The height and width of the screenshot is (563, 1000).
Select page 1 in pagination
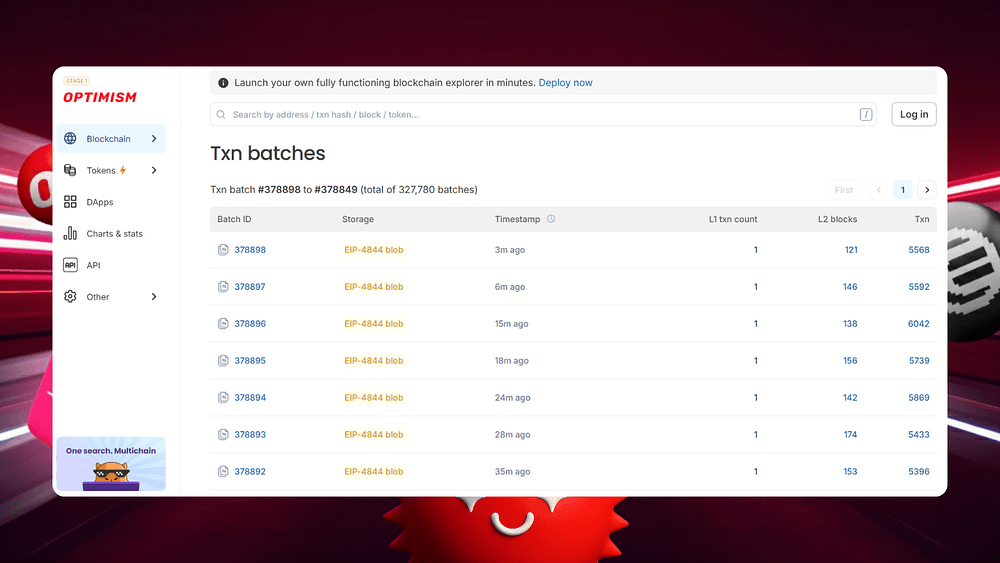tap(902, 190)
